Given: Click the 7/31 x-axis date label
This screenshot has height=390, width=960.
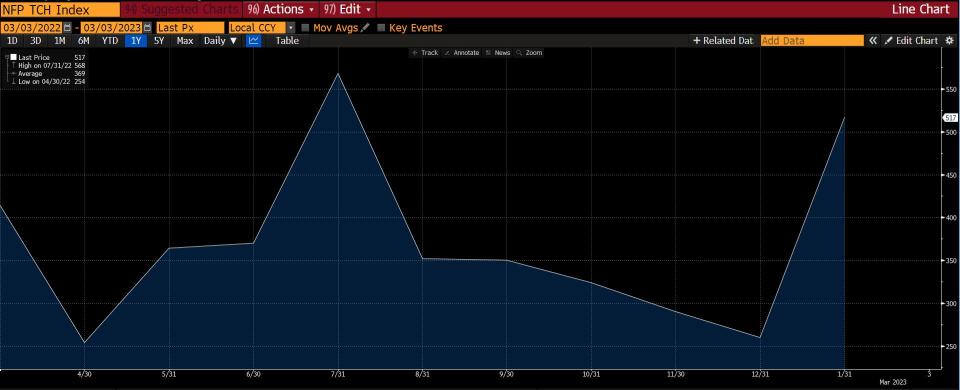Looking at the screenshot, I should point(337,374).
